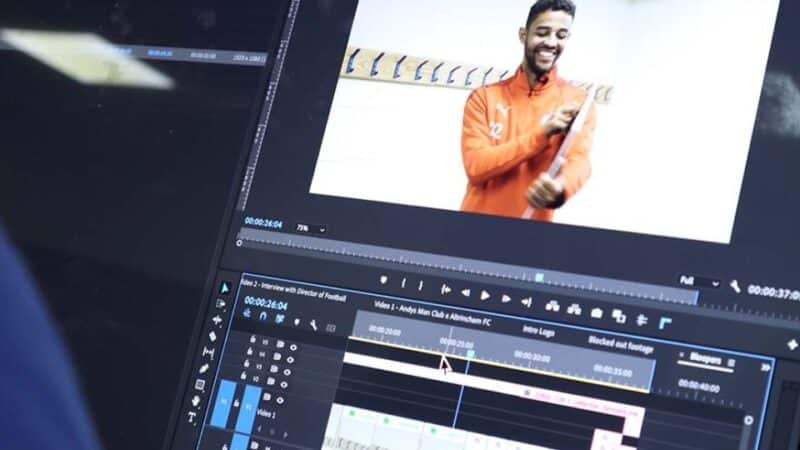Screen dimensions: 800x450
Task: Hide track V4 with eye icon
Action: [x=290, y=360]
